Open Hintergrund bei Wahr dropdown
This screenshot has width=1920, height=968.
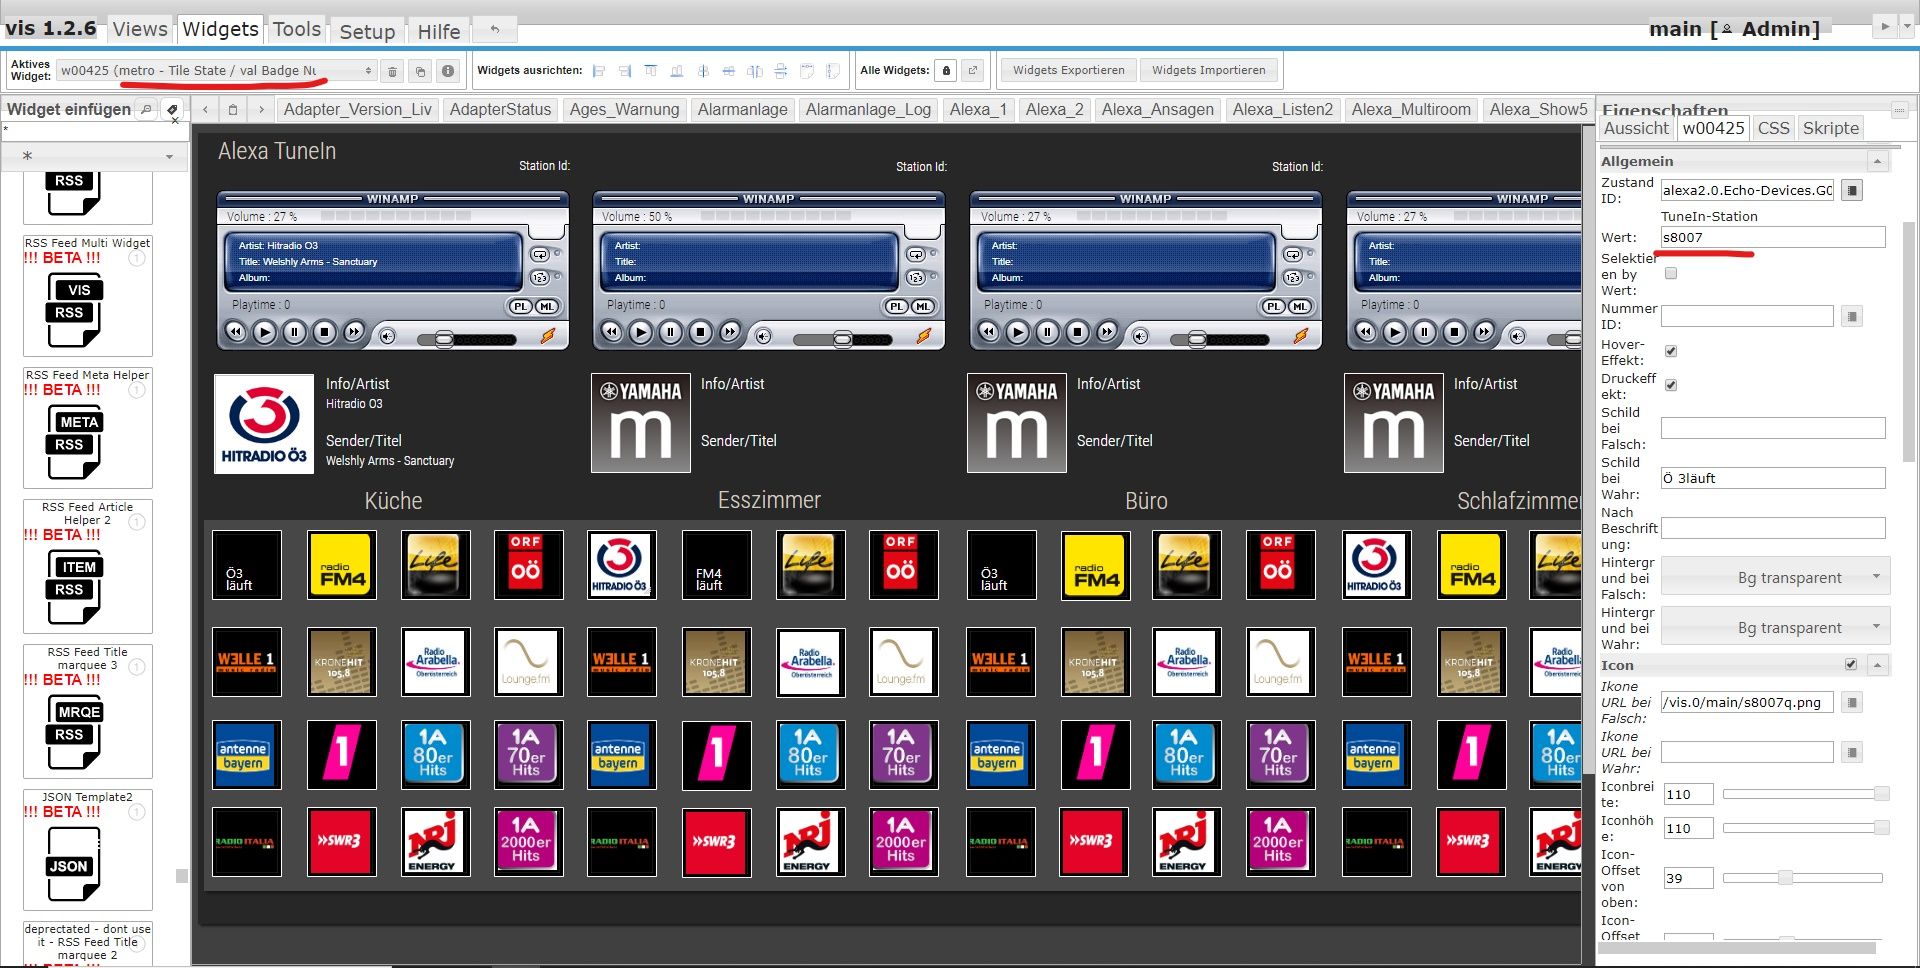coord(1775,628)
